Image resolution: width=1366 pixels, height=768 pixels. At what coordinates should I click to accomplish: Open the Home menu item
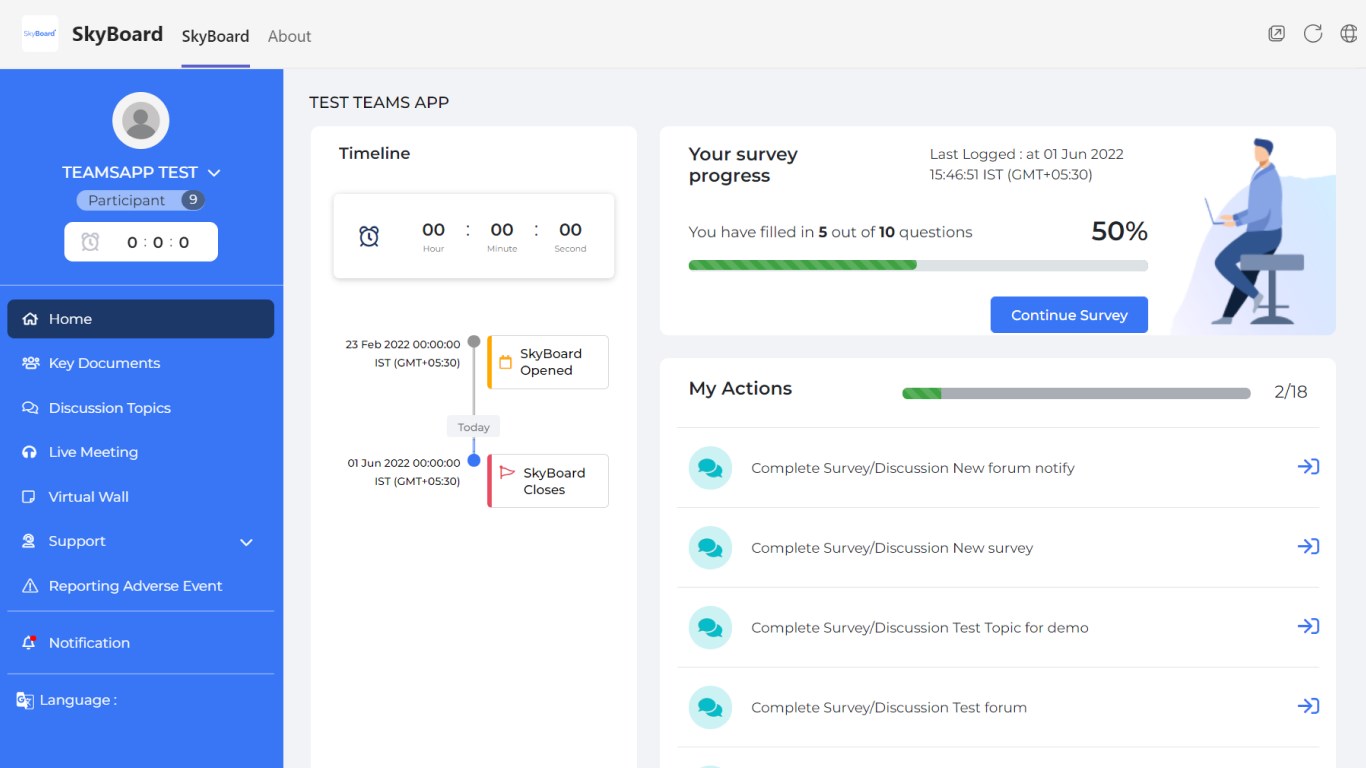pyautogui.click(x=141, y=319)
